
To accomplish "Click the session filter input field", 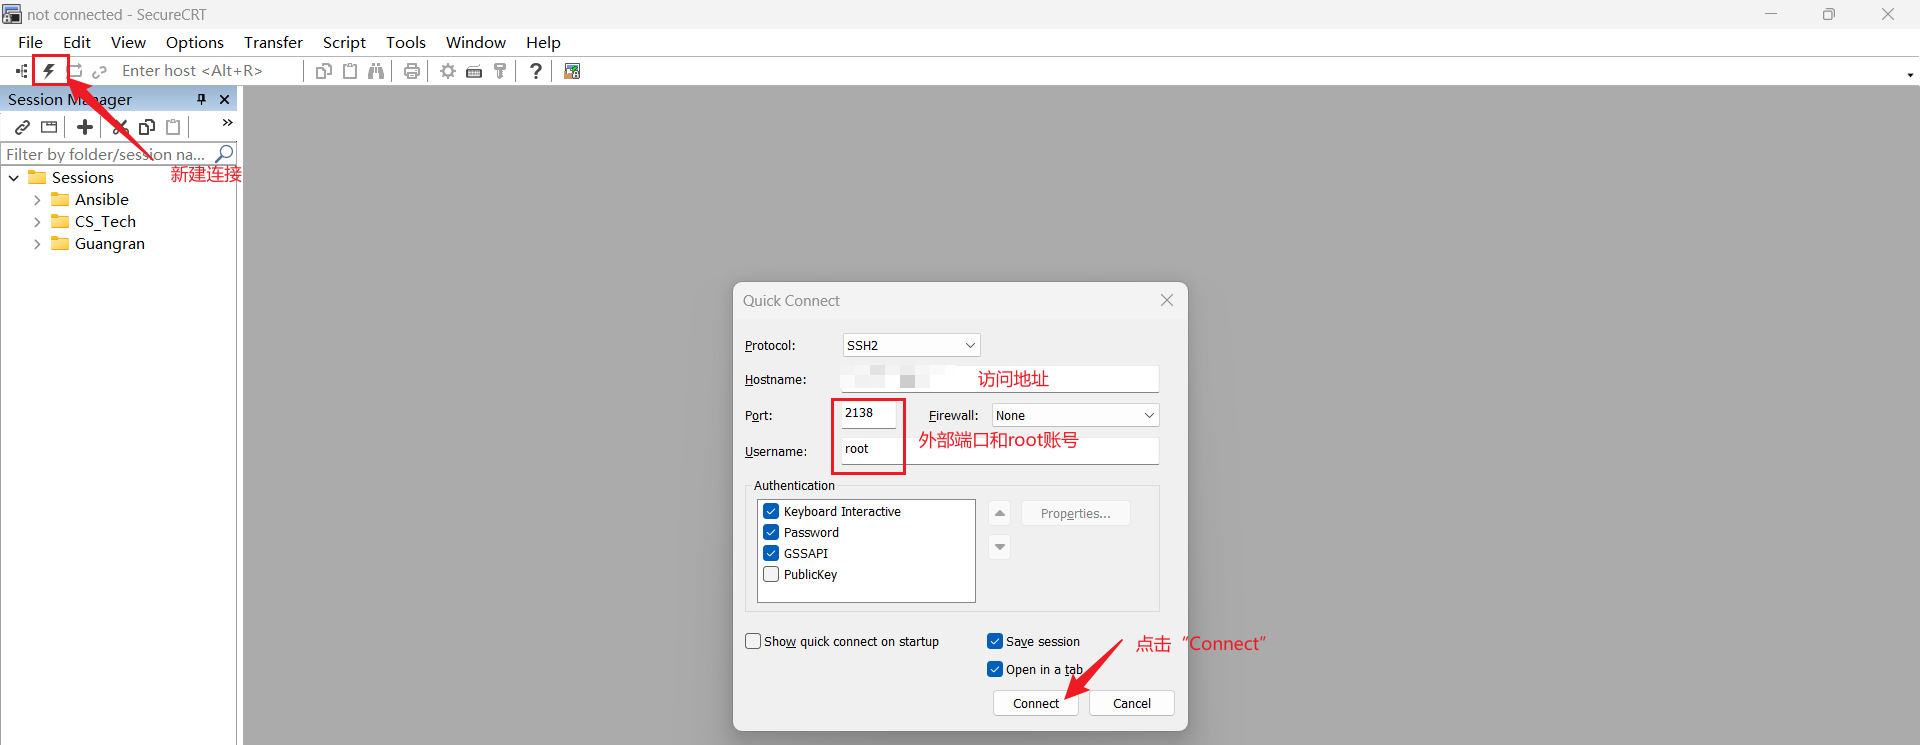I will point(108,154).
